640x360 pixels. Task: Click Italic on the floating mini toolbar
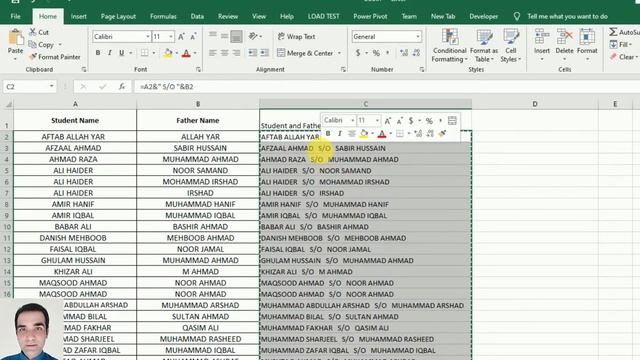tap(339, 133)
